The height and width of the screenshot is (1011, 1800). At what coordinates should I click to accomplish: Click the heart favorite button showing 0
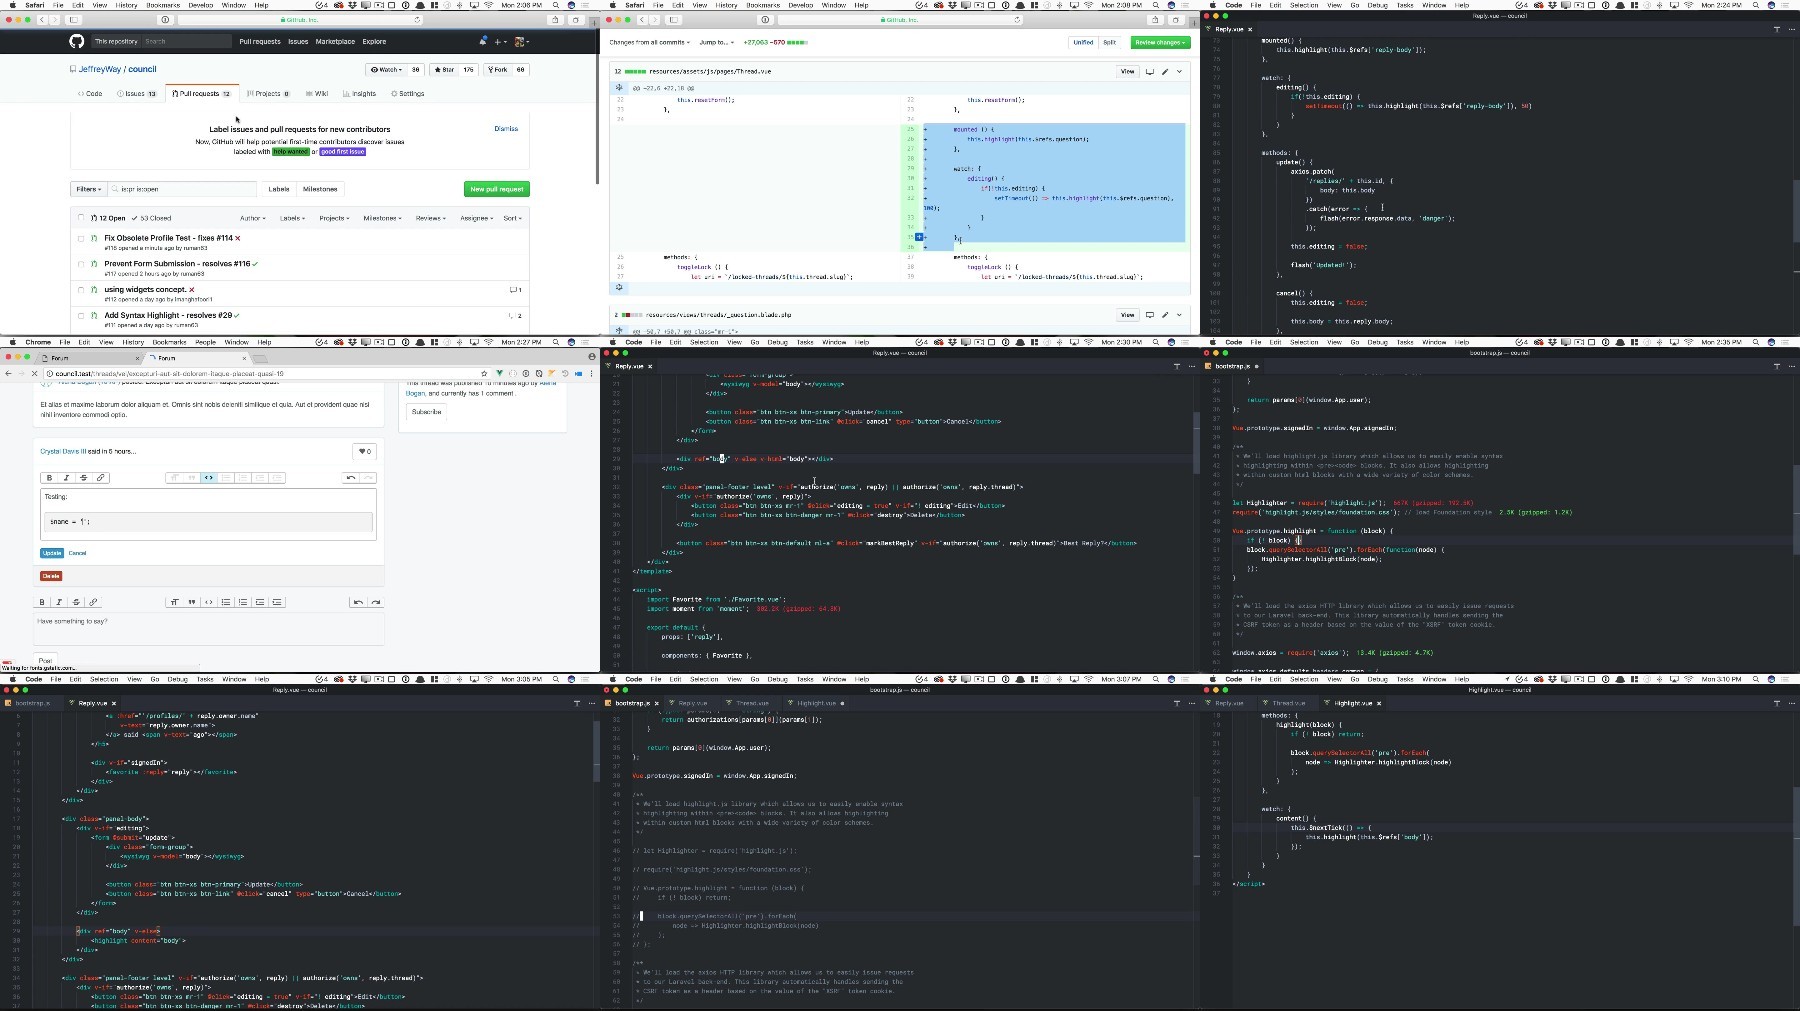(x=365, y=451)
